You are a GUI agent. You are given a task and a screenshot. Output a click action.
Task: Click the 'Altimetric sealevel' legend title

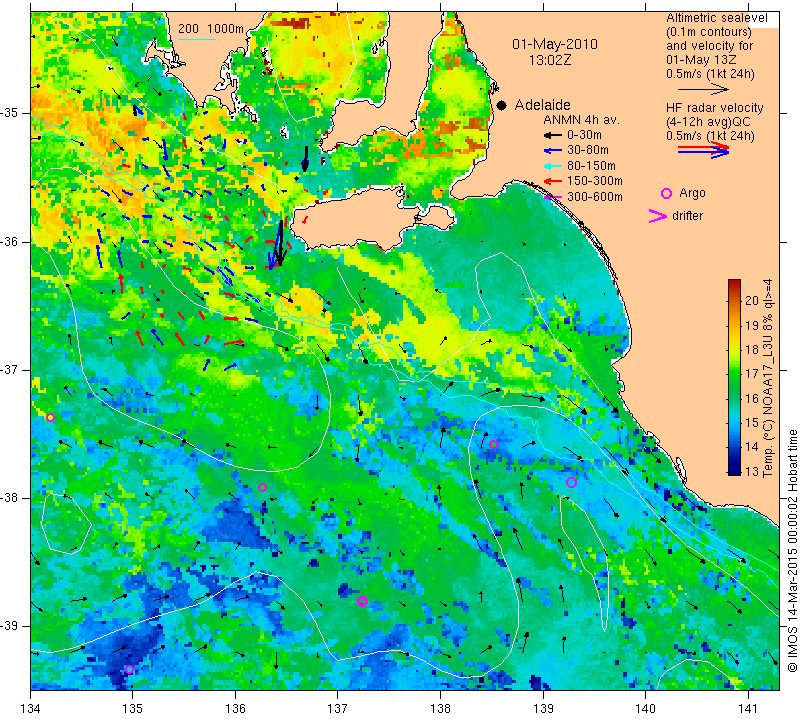click(x=716, y=18)
